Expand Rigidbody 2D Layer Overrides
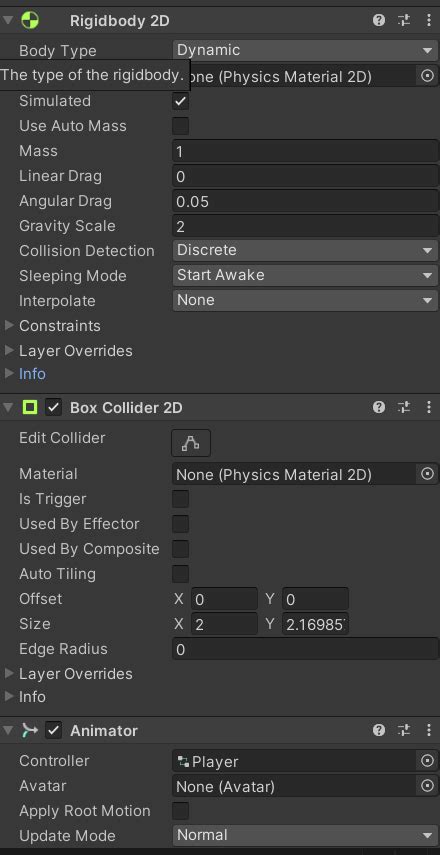440x855 pixels. click(9, 350)
